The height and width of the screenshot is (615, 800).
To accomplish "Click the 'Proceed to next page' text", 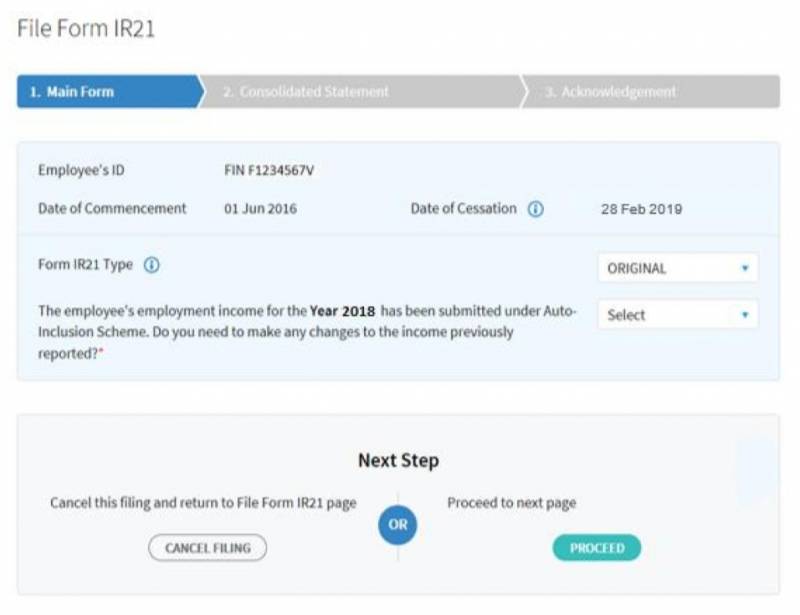I will tap(511, 503).
